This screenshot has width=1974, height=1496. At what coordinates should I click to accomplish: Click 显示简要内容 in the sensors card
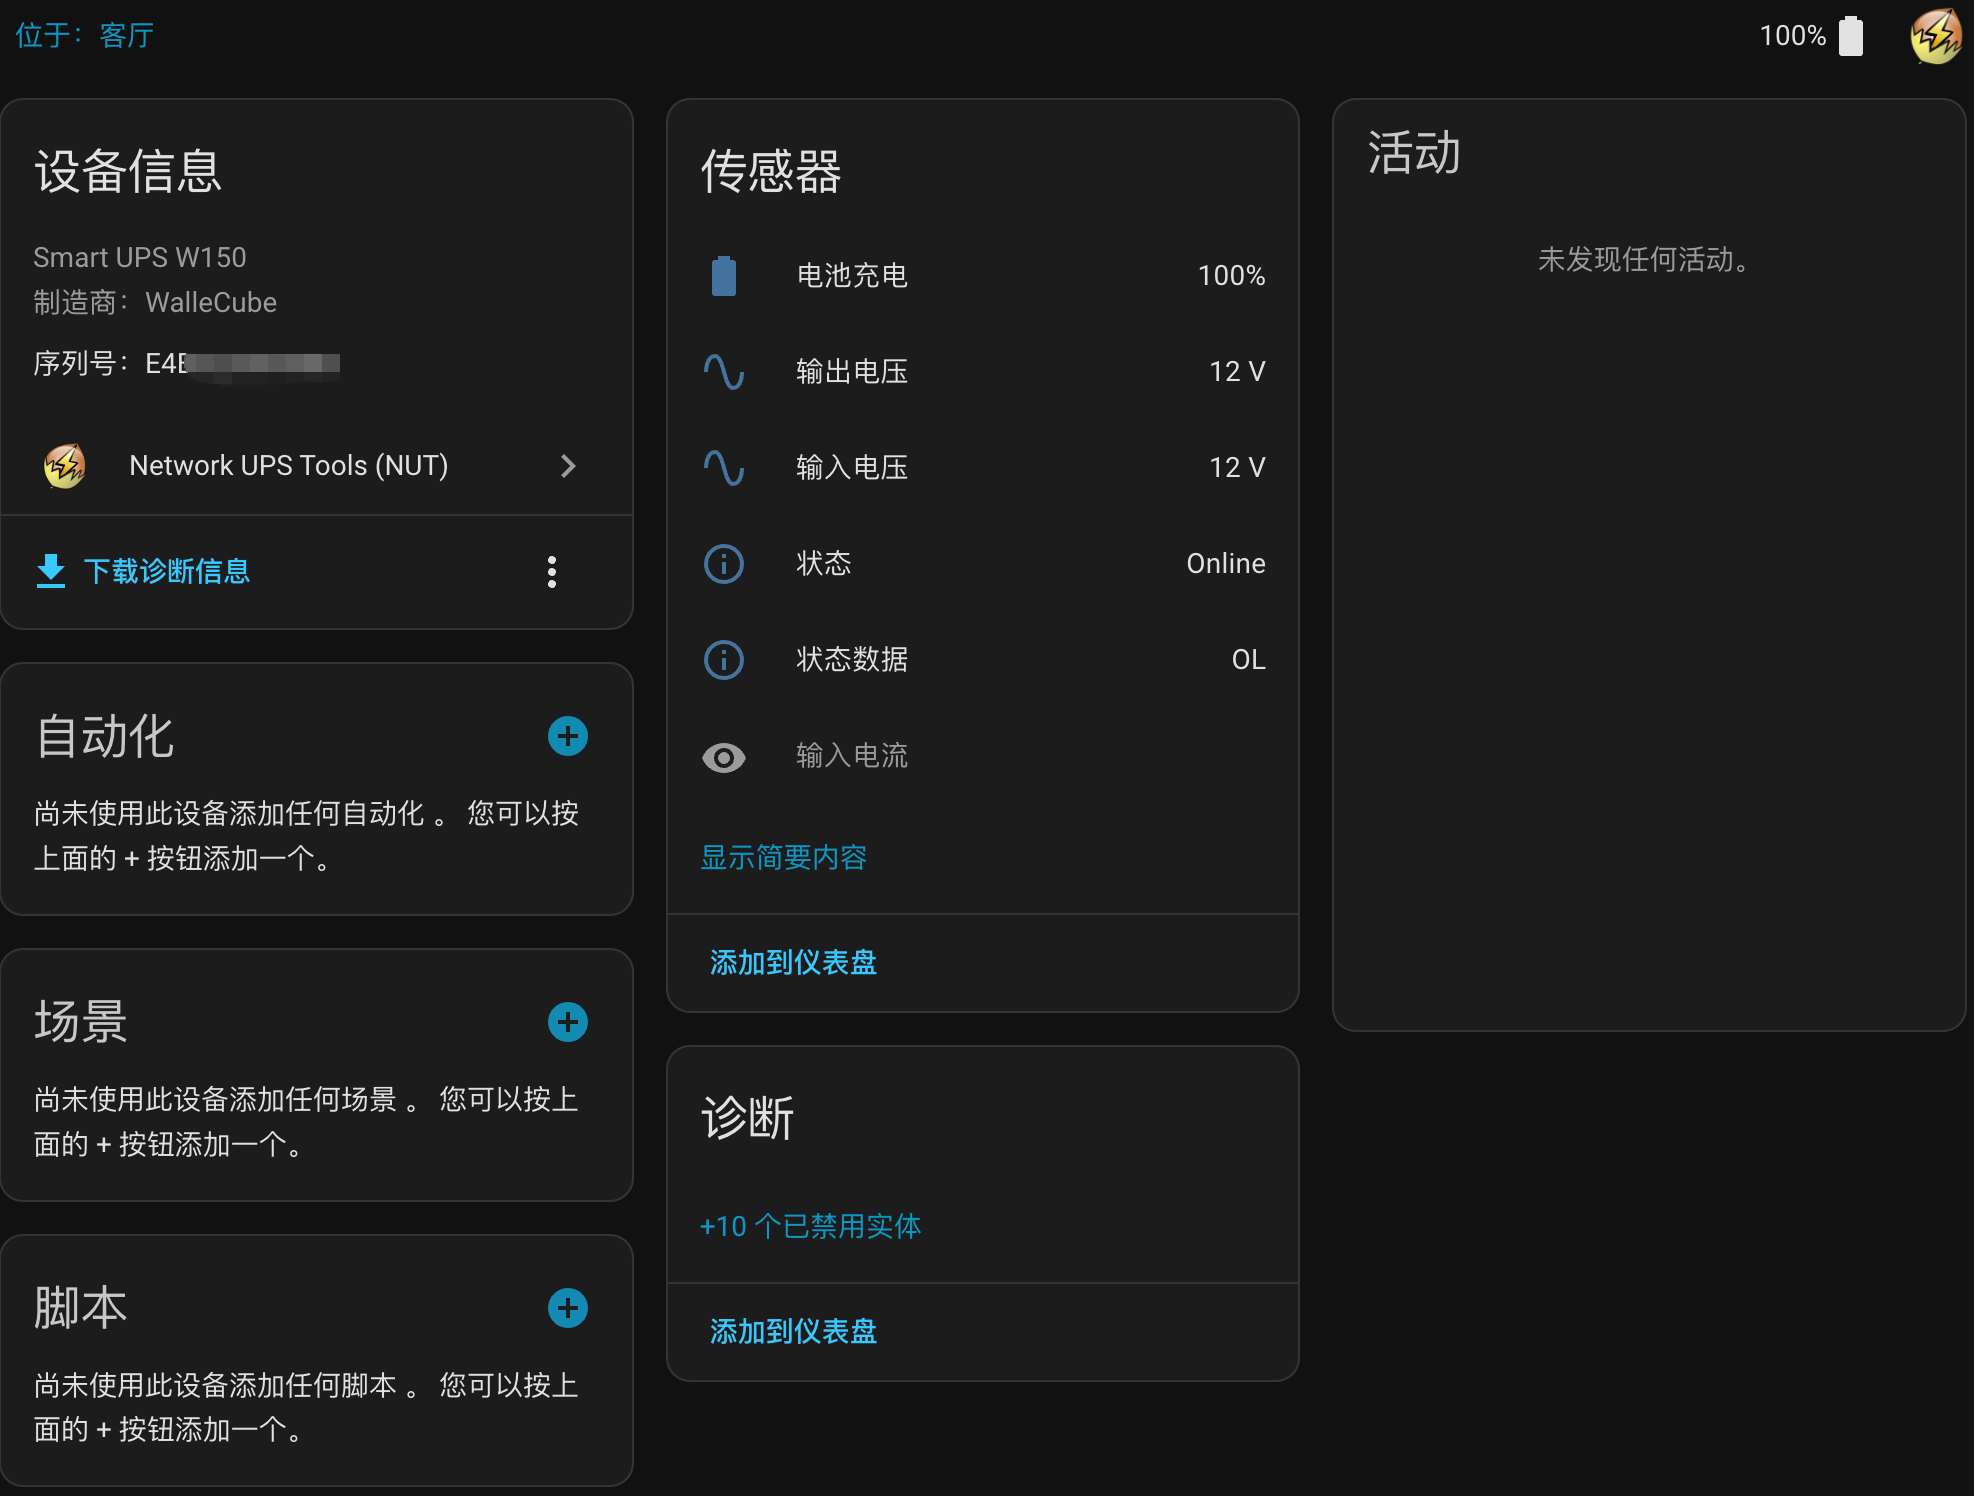783,857
